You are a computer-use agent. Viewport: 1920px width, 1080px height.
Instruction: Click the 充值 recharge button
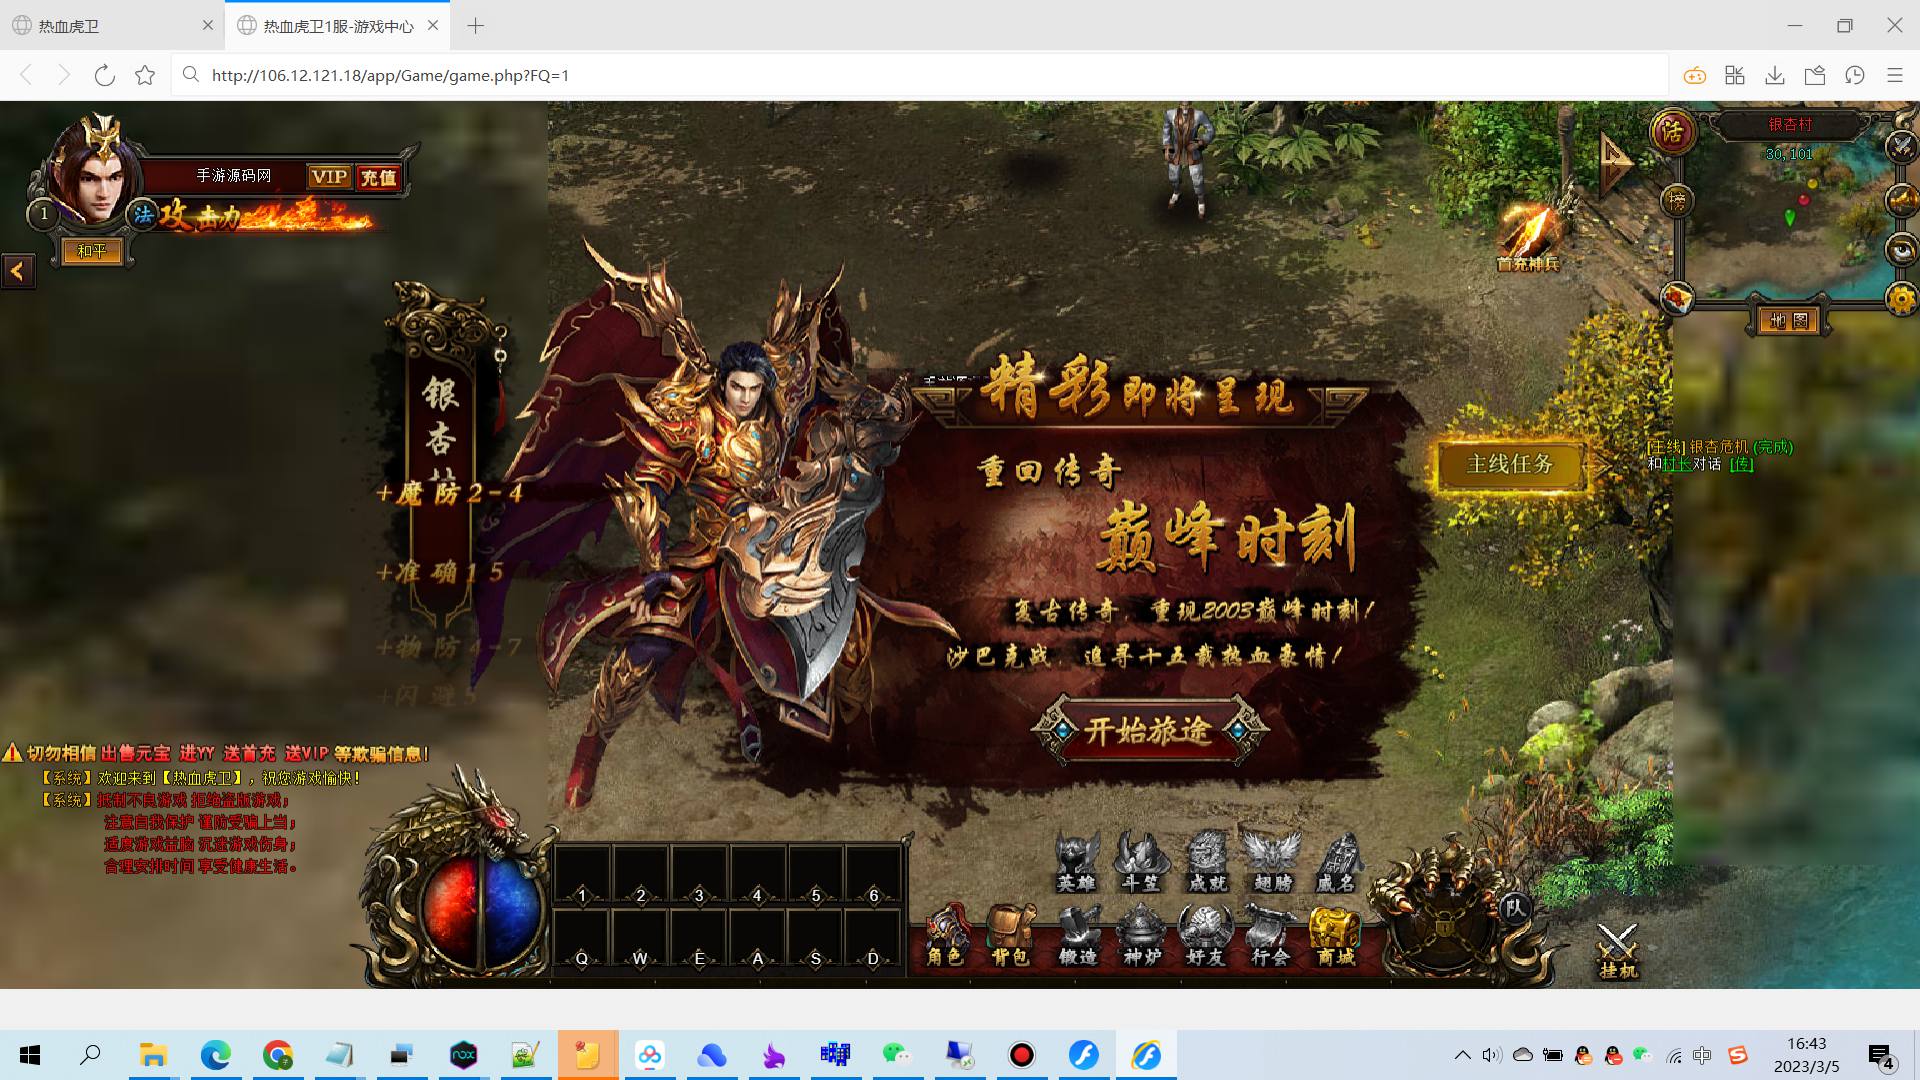378,177
